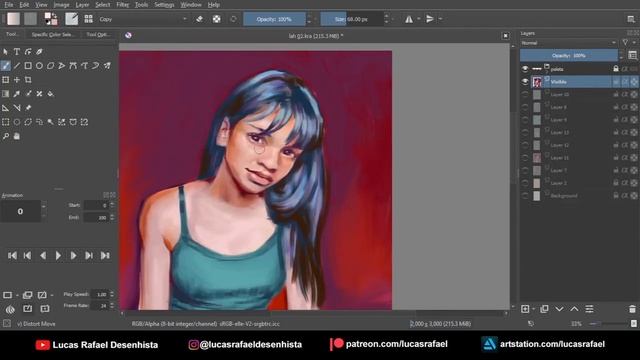This screenshot has height=360, width=640.
Task: Open the File menu
Action: click(9, 5)
